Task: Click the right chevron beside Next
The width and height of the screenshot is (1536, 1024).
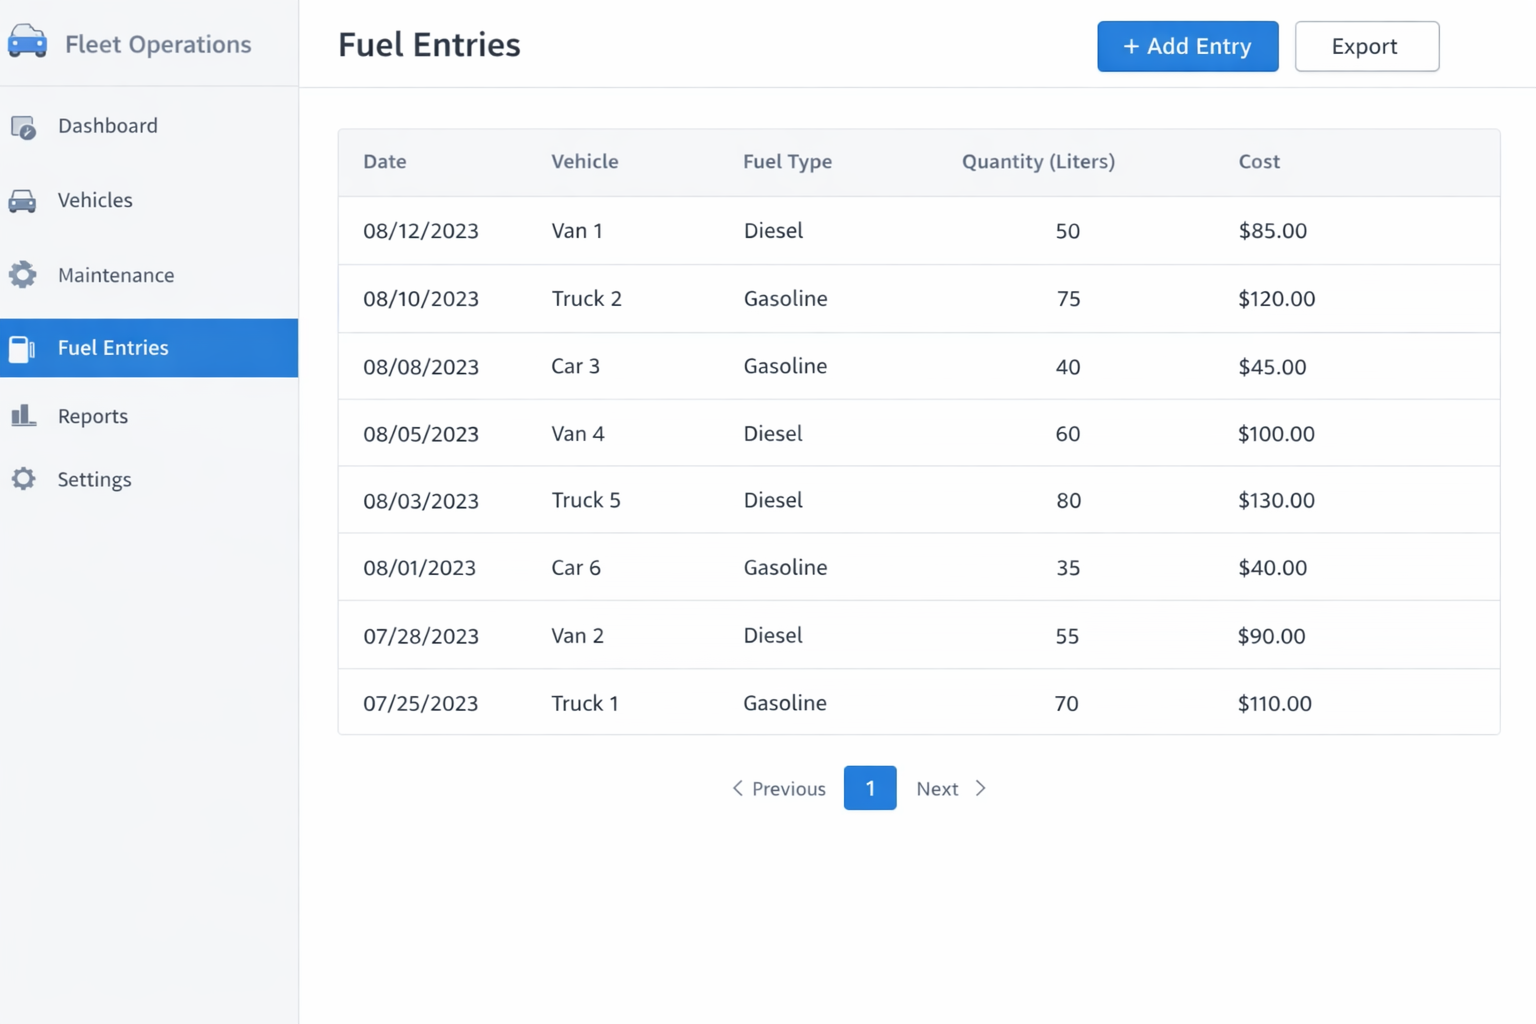Action: click(x=980, y=788)
